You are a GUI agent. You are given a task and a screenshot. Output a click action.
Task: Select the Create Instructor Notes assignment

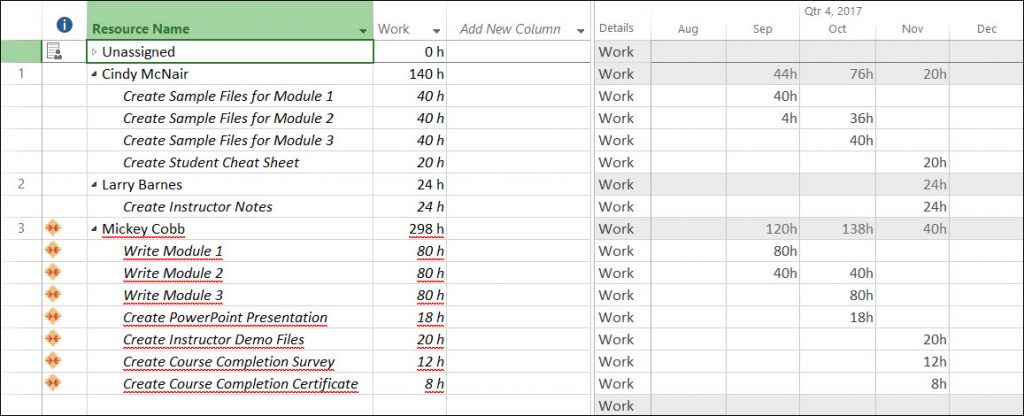(197, 207)
